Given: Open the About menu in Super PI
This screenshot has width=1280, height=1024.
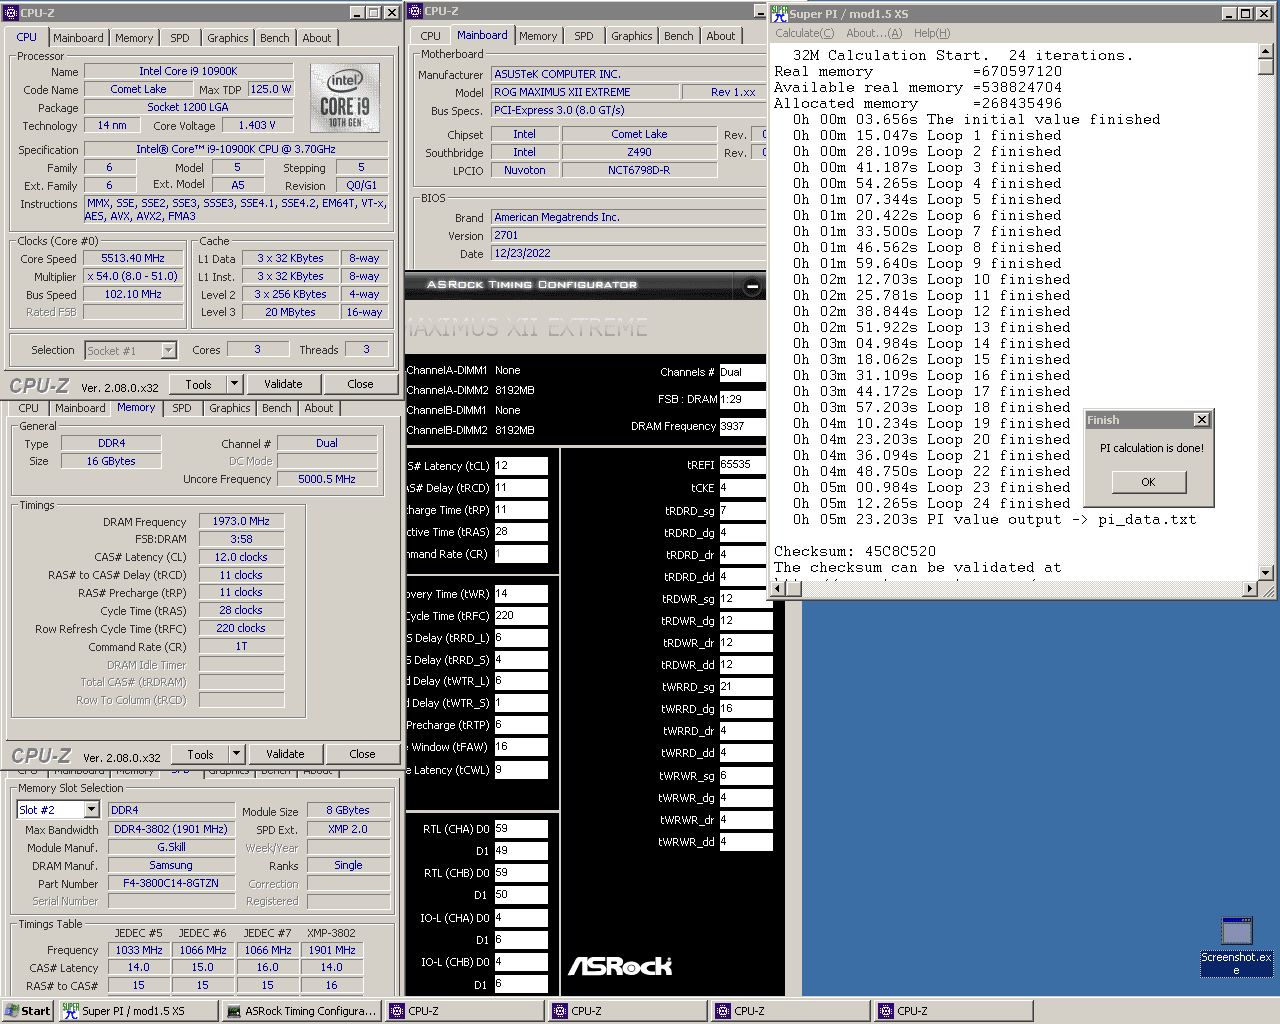Looking at the screenshot, I should (874, 33).
